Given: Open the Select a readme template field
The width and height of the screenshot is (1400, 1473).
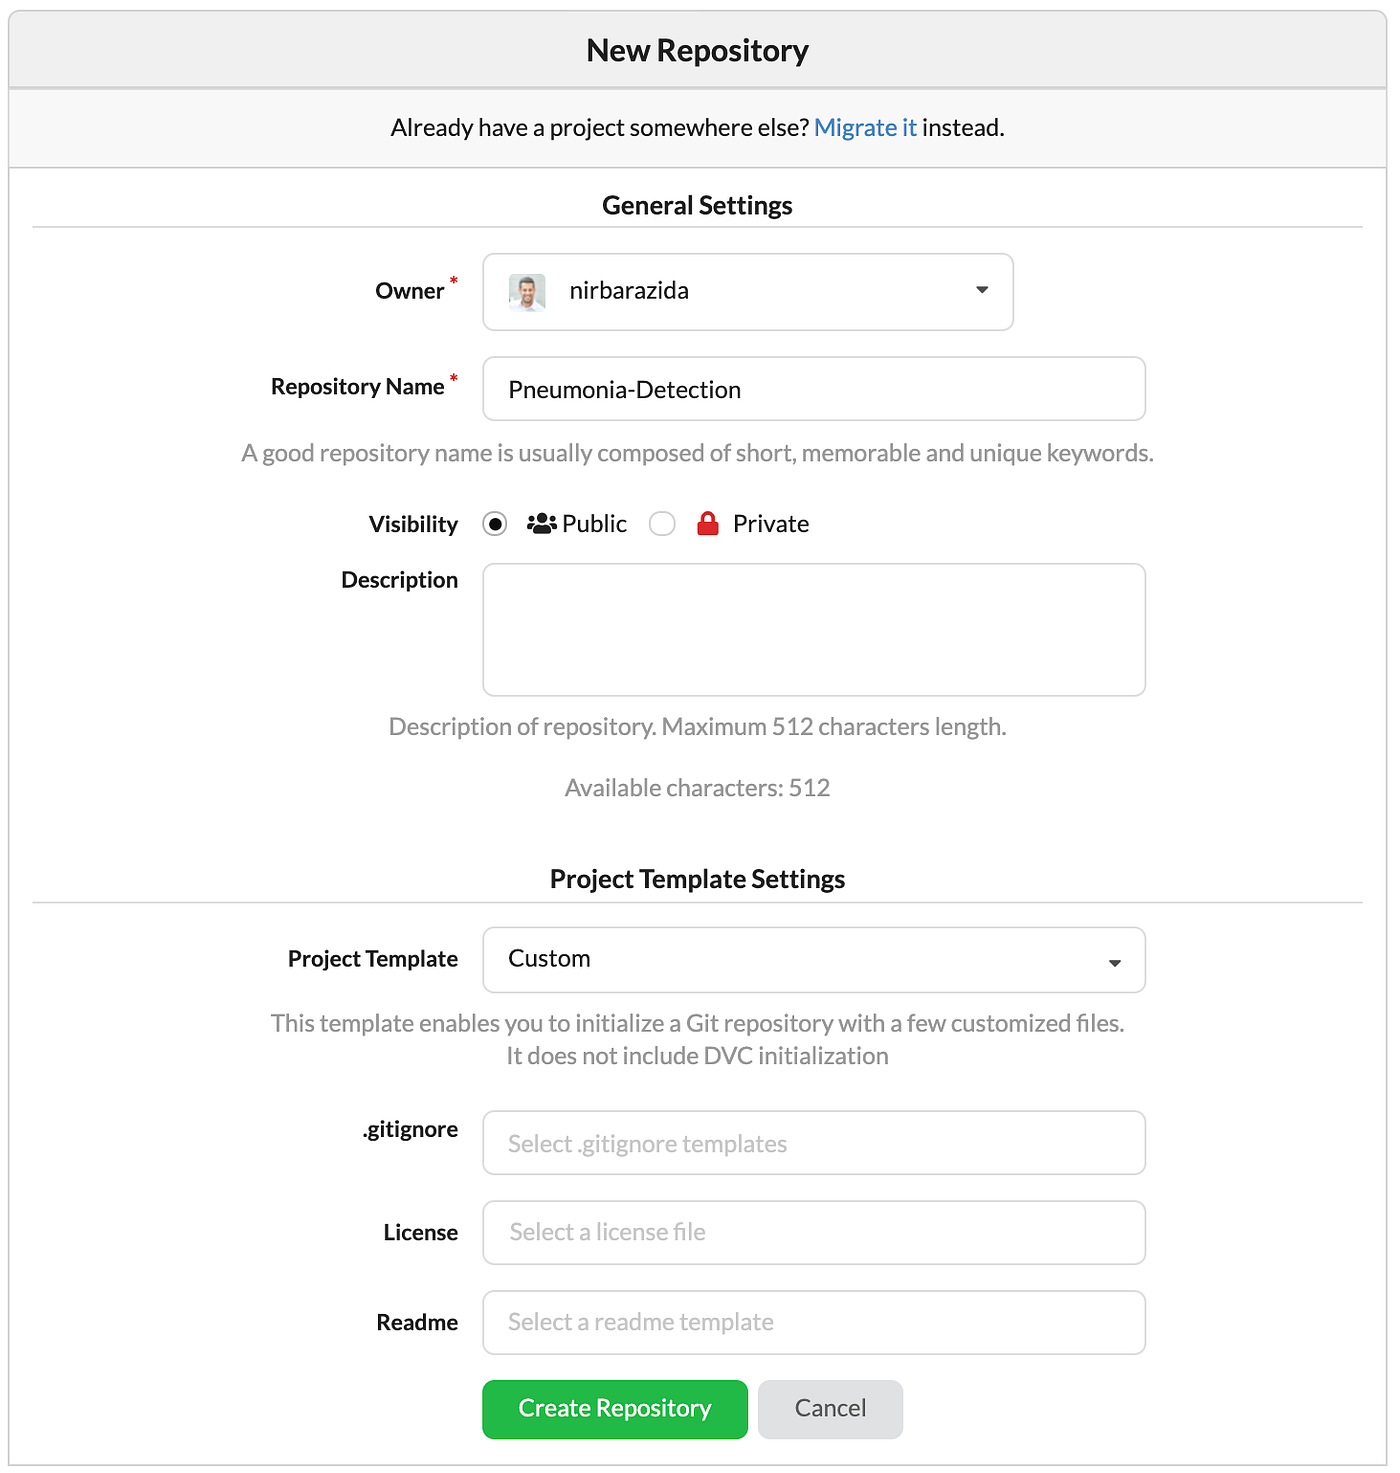Looking at the screenshot, I should [x=813, y=1321].
